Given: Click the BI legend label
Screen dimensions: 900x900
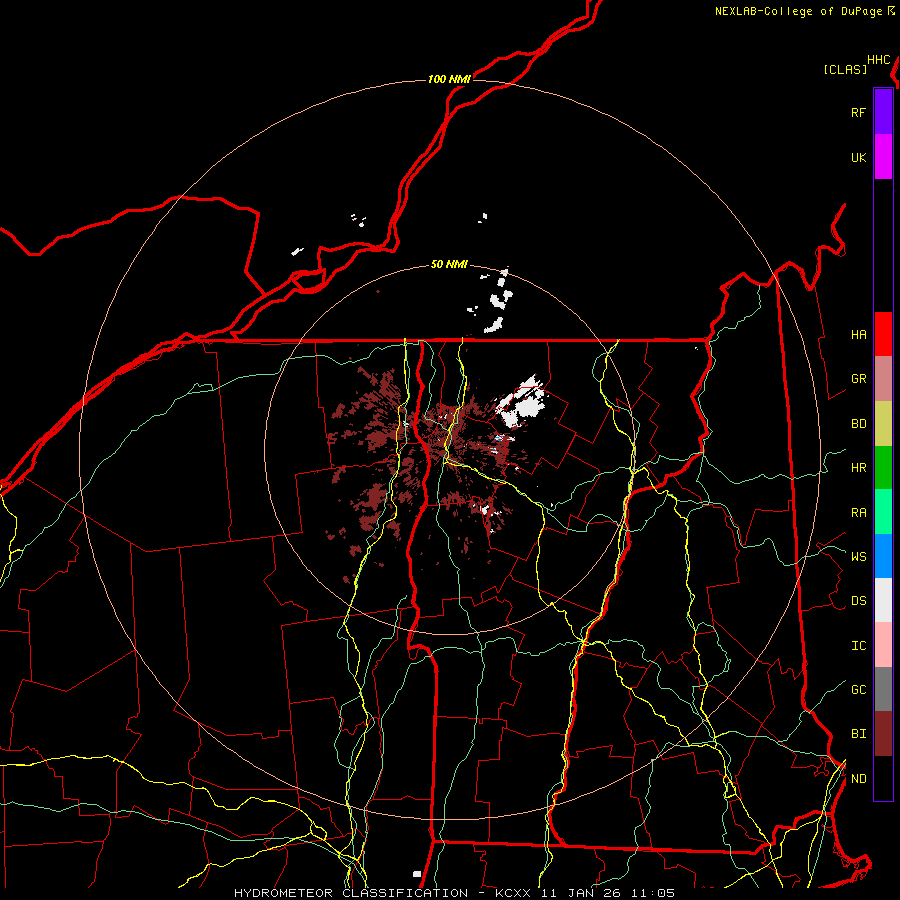Looking at the screenshot, I should coord(858,734).
